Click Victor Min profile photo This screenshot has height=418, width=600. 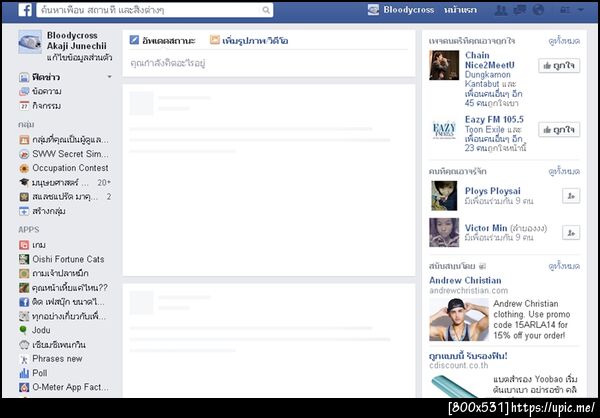[444, 232]
